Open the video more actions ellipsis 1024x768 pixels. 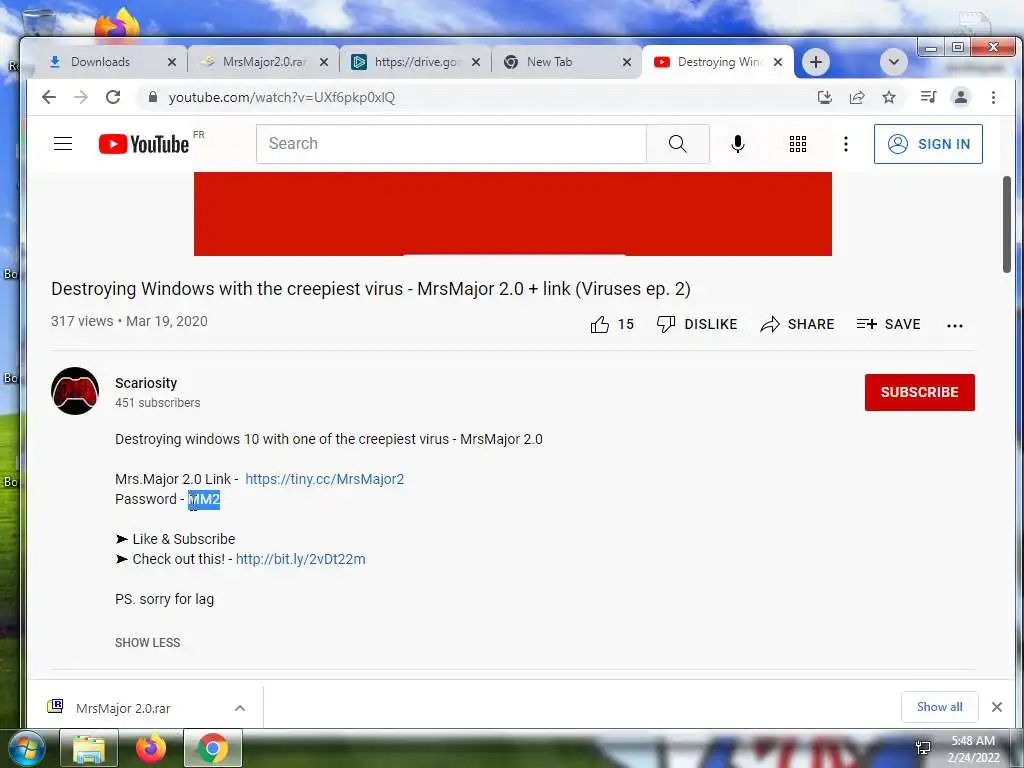click(x=955, y=325)
